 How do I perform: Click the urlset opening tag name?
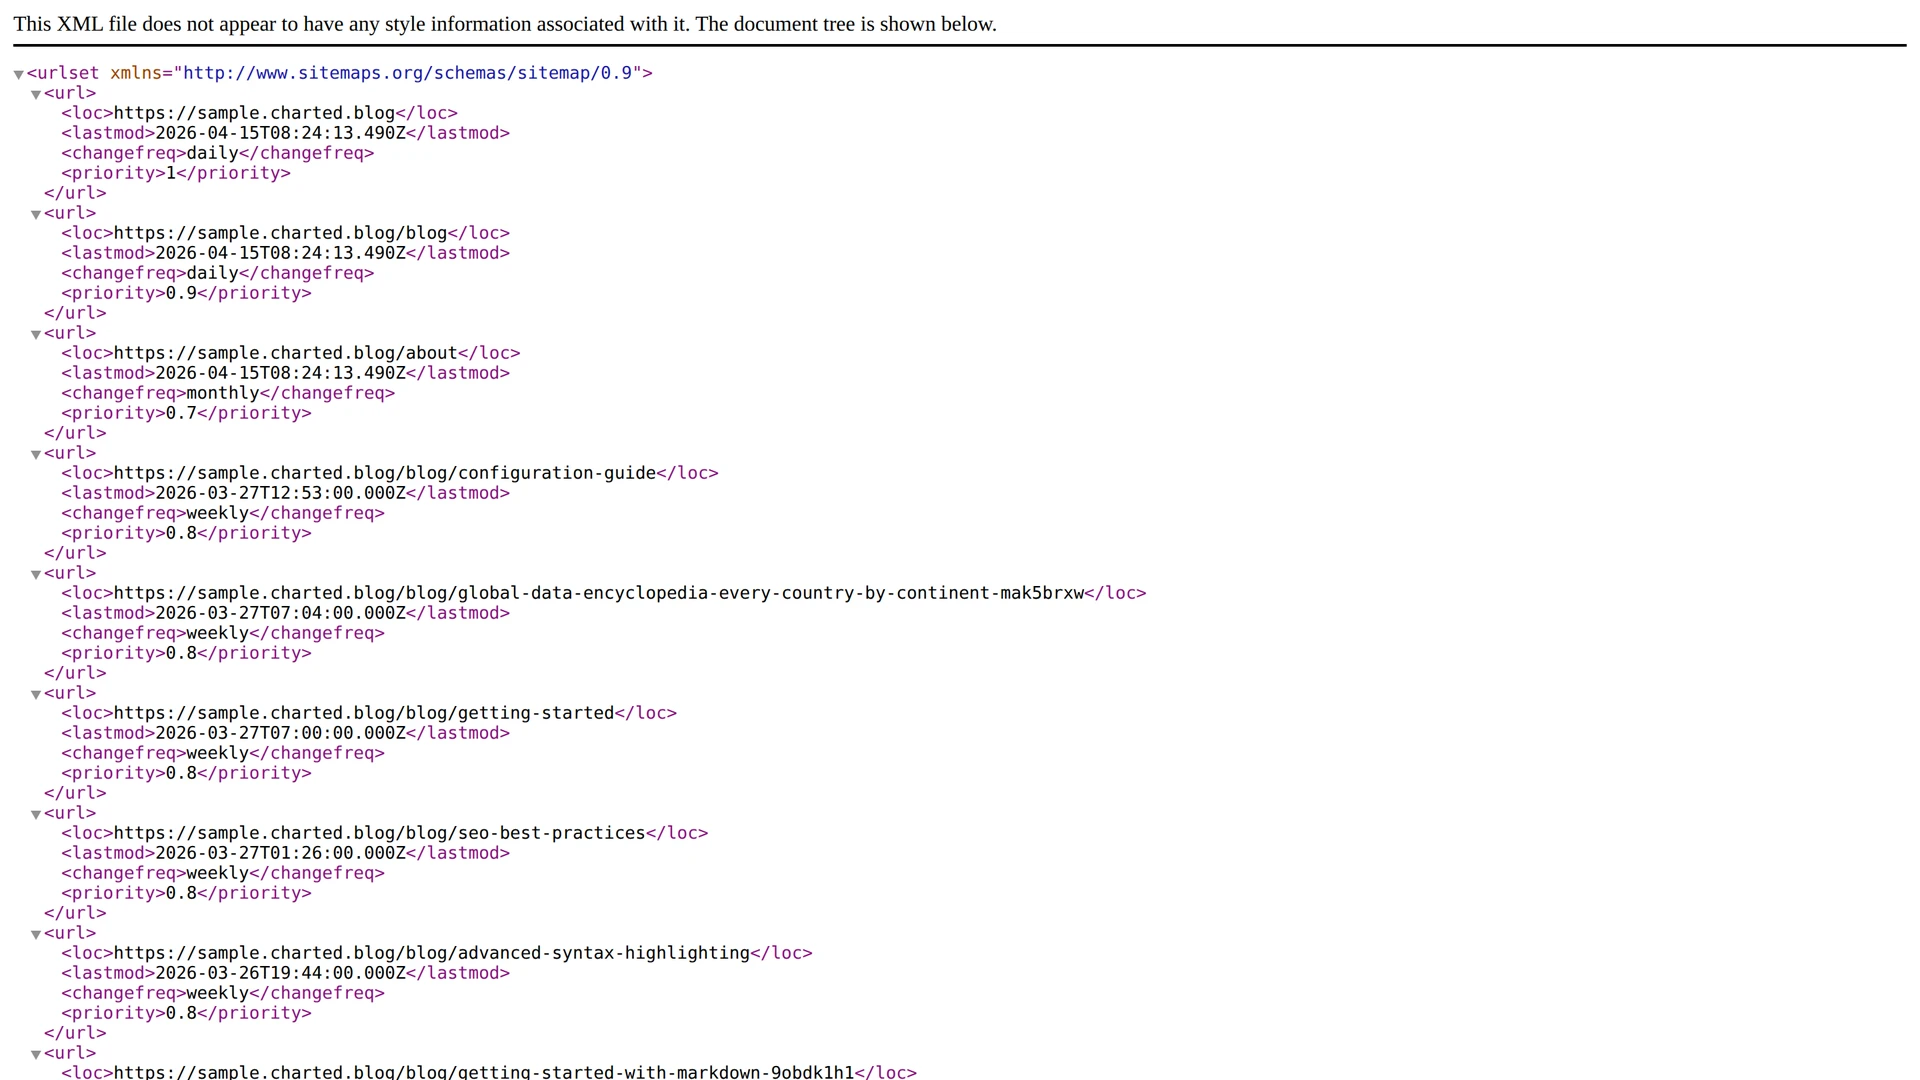[x=68, y=73]
